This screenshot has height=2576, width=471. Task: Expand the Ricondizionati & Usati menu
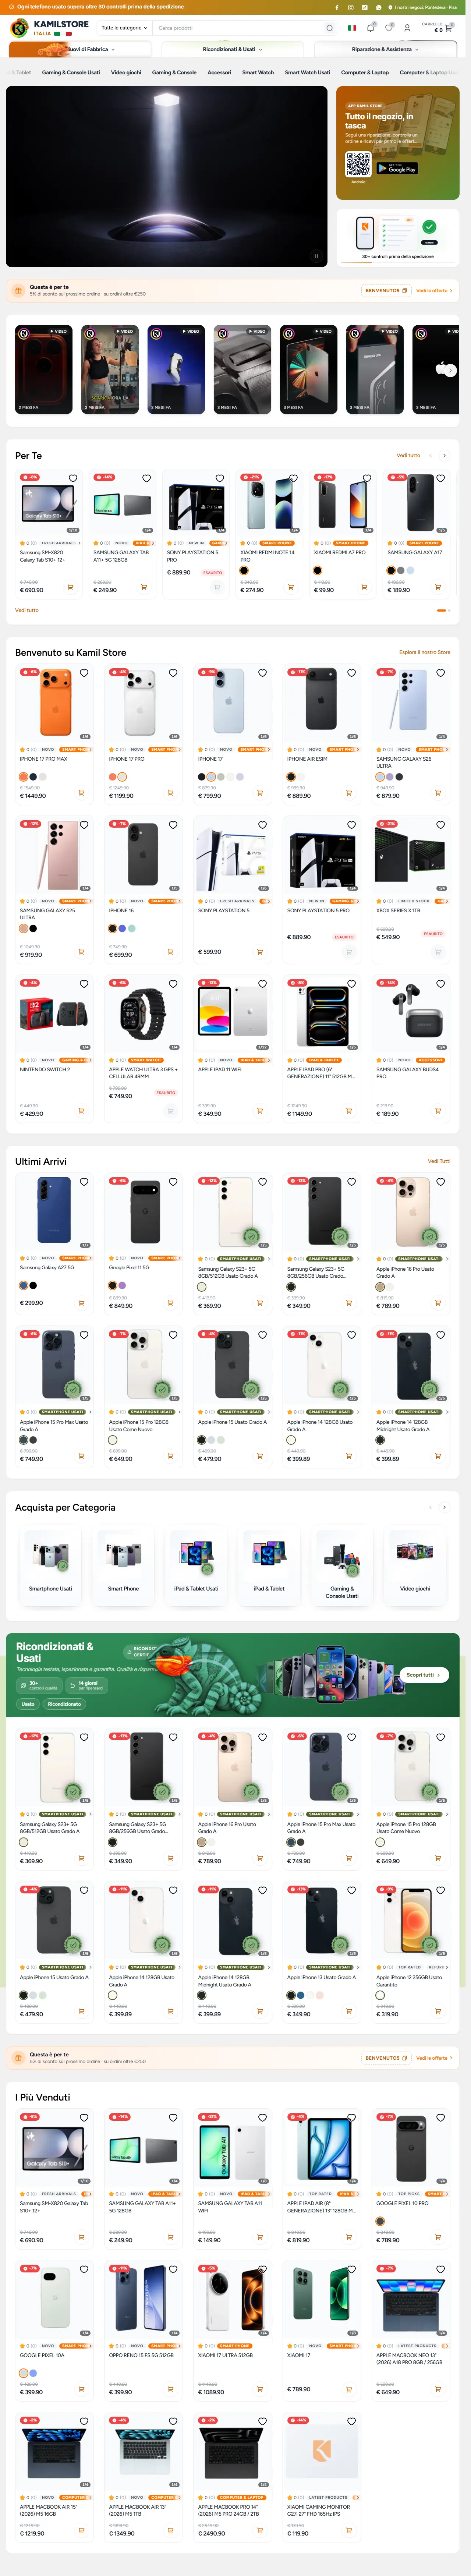(232, 49)
